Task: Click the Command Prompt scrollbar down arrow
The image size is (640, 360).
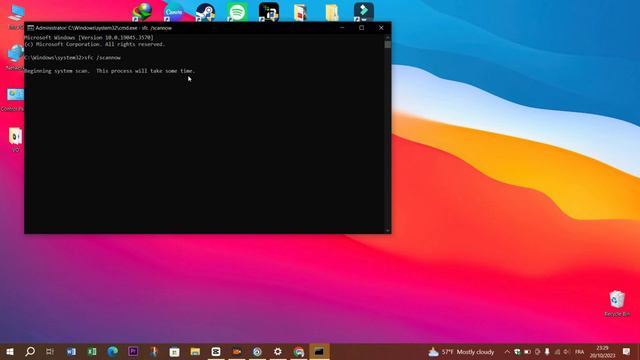Action: click(387, 231)
